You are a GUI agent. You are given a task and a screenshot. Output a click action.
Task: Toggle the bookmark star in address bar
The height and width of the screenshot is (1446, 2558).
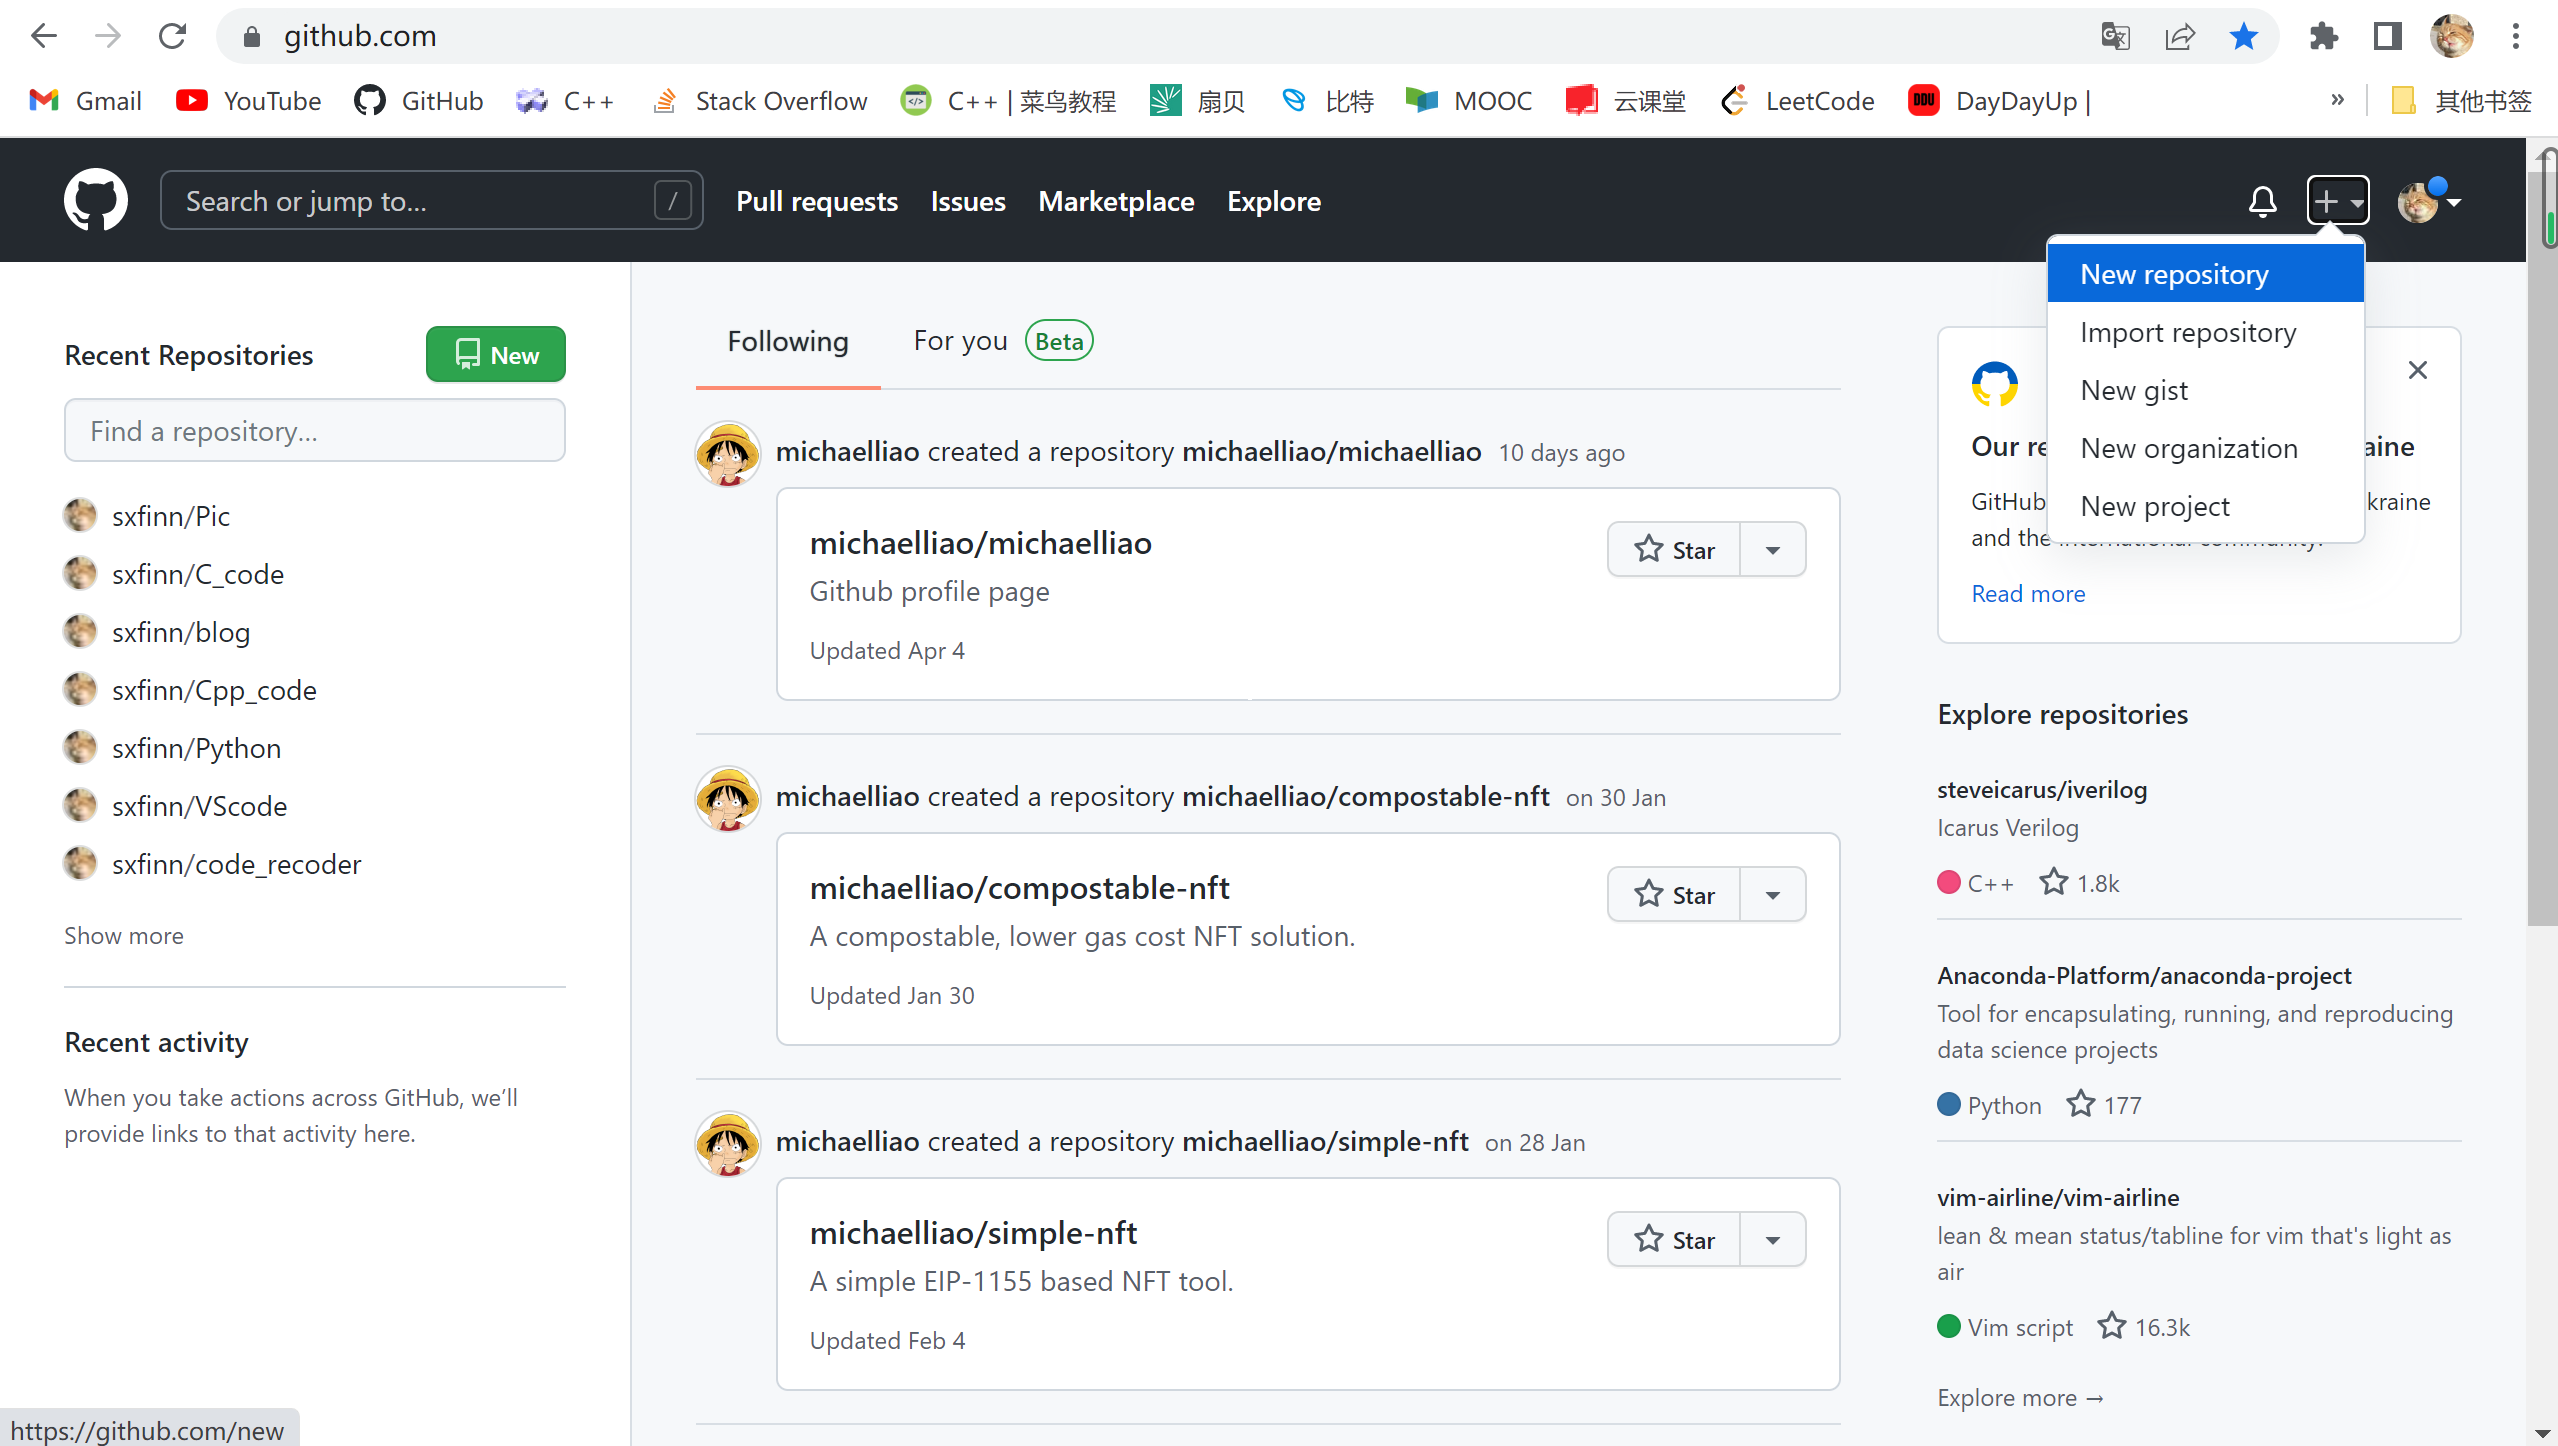coord(2243,37)
